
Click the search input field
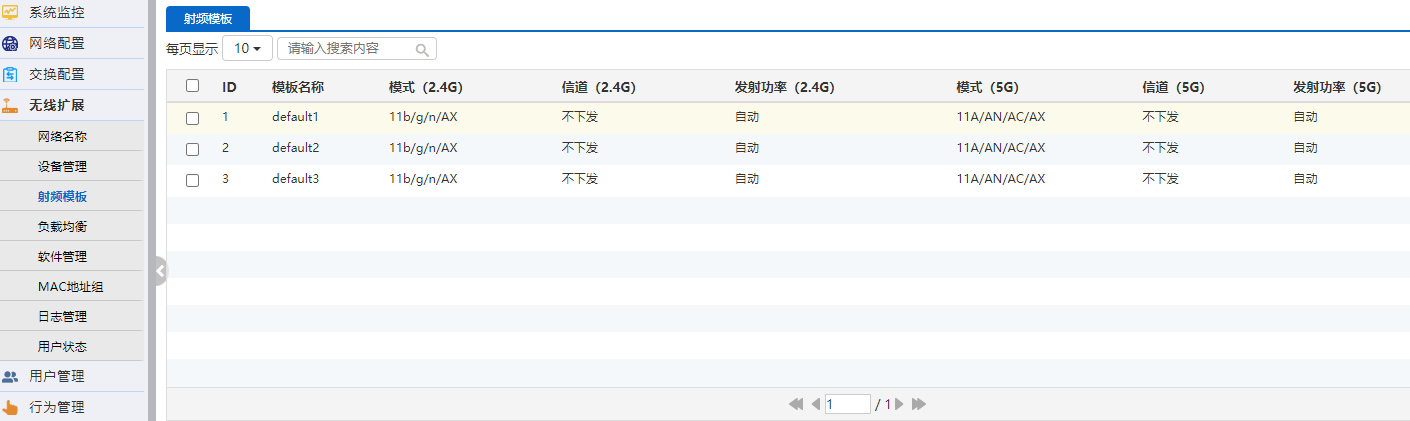pyautogui.click(x=357, y=48)
